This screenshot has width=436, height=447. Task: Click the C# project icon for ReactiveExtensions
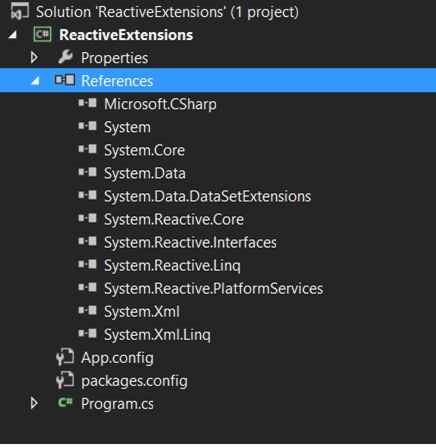(x=42, y=34)
